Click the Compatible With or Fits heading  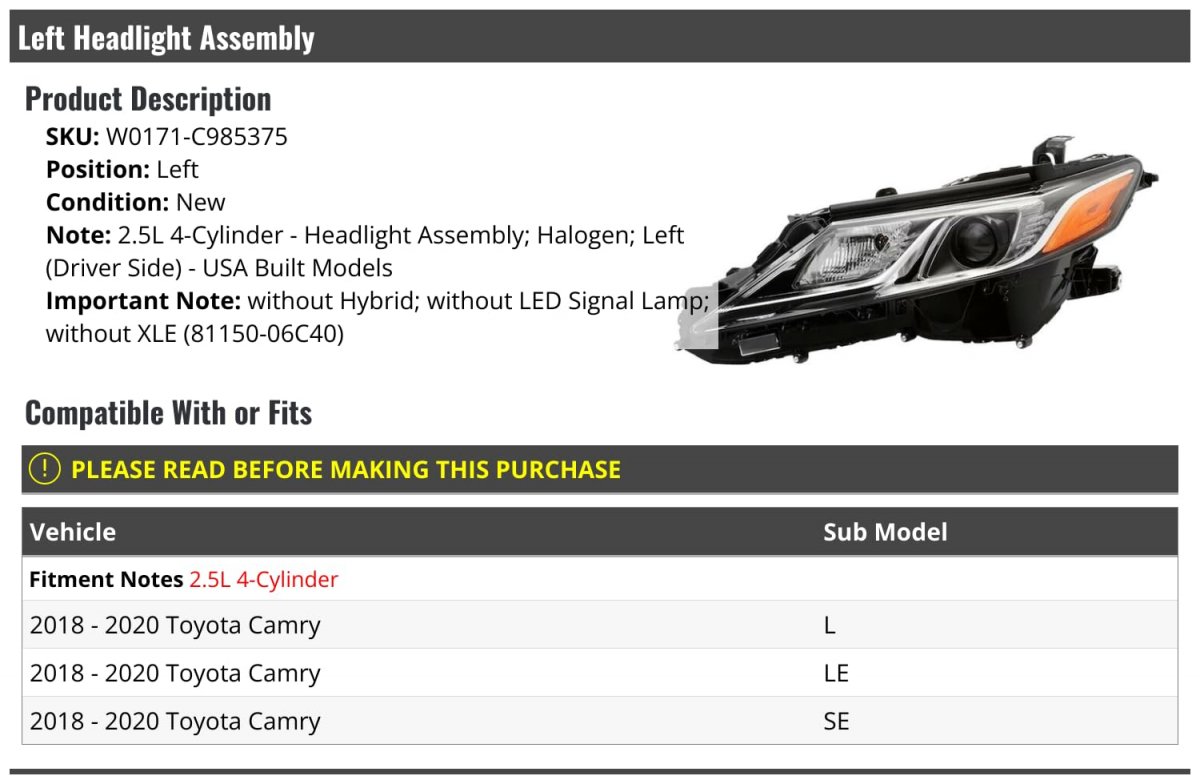point(168,412)
